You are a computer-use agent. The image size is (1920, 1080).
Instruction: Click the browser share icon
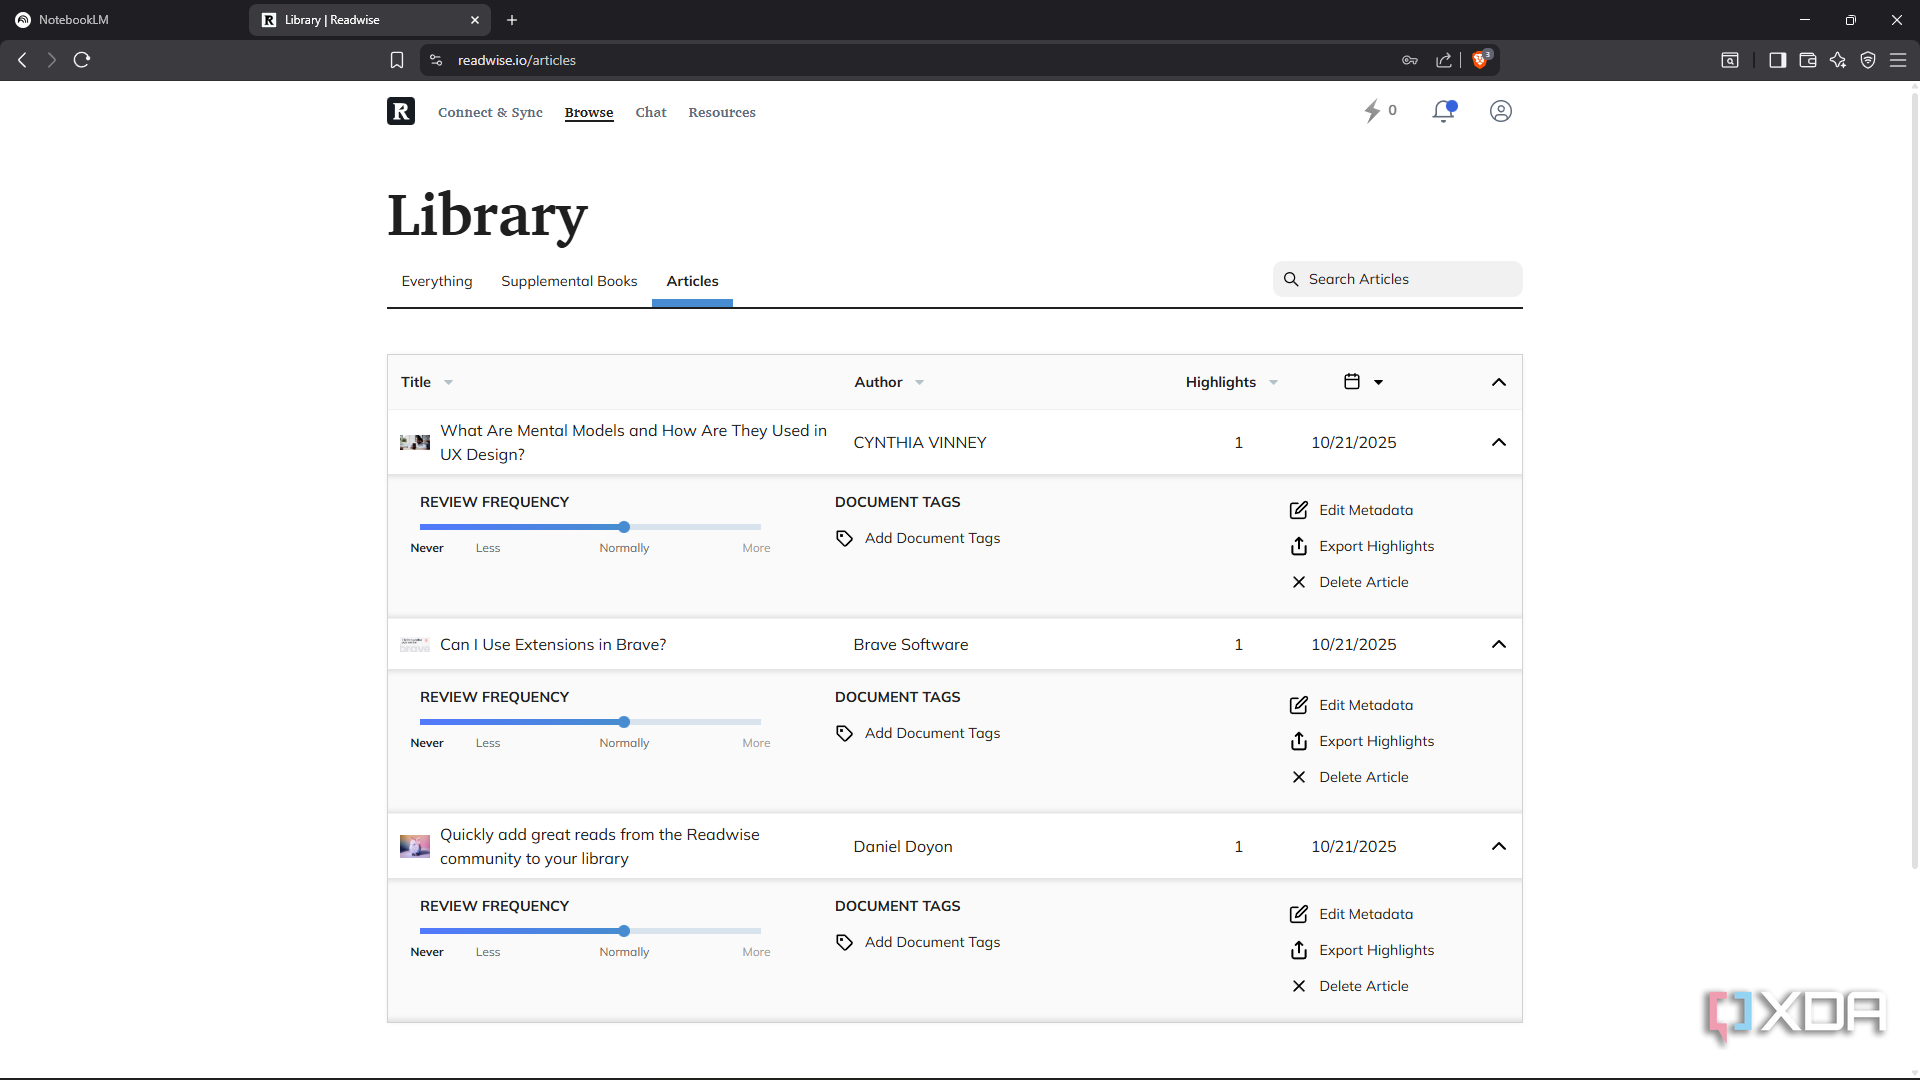tap(1444, 60)
